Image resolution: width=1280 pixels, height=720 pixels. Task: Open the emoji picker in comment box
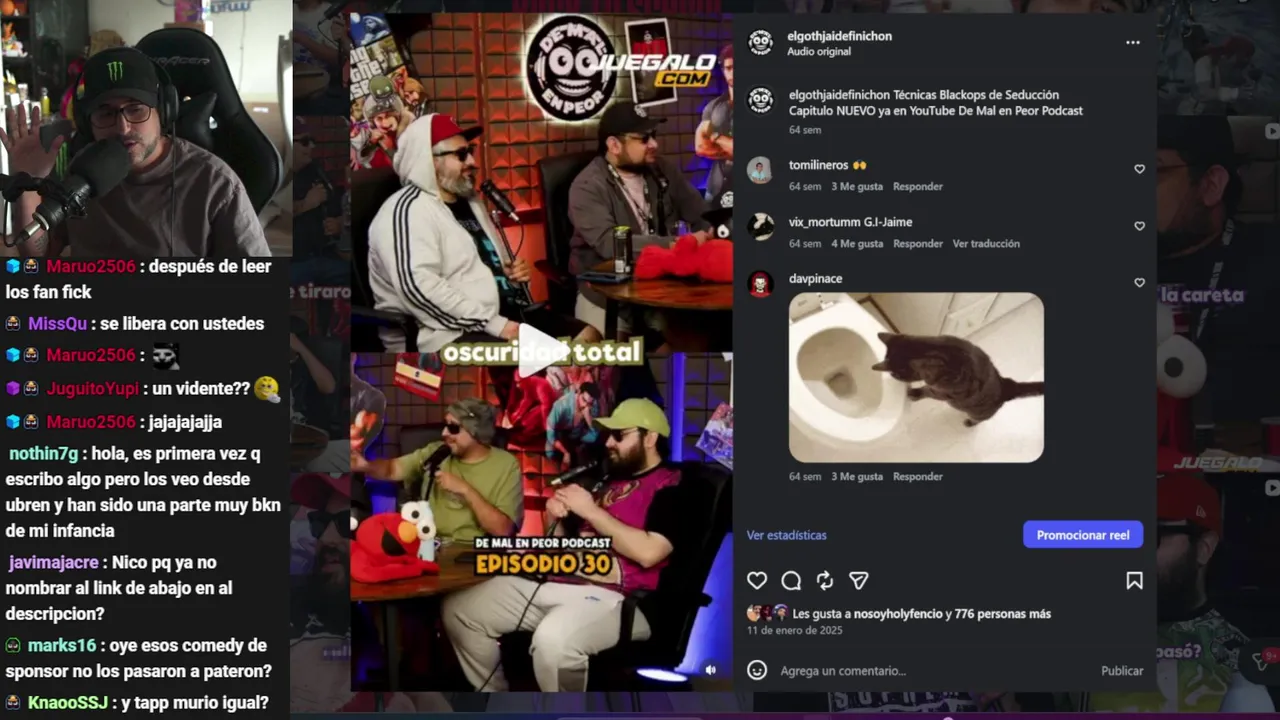pos(757,670)
